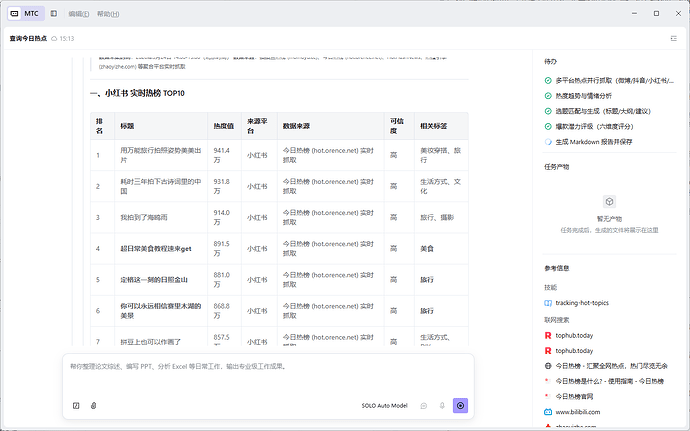Select the 爆款潜力评级 (六维度评分) todo text
Image resolution: width=690 pixels, height=431 pixels.
(x=594, y=127)
